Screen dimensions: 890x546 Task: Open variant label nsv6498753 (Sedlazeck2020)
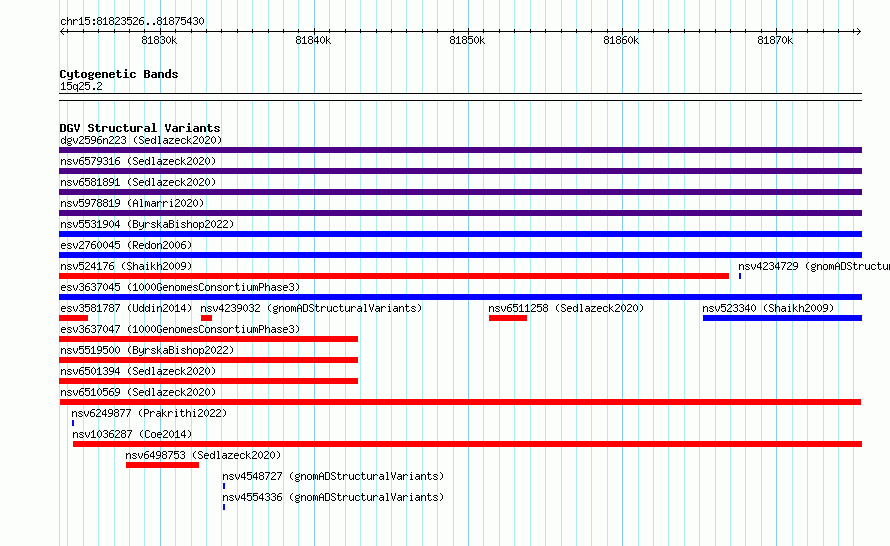pyautogui.click(x=203, y=455)
